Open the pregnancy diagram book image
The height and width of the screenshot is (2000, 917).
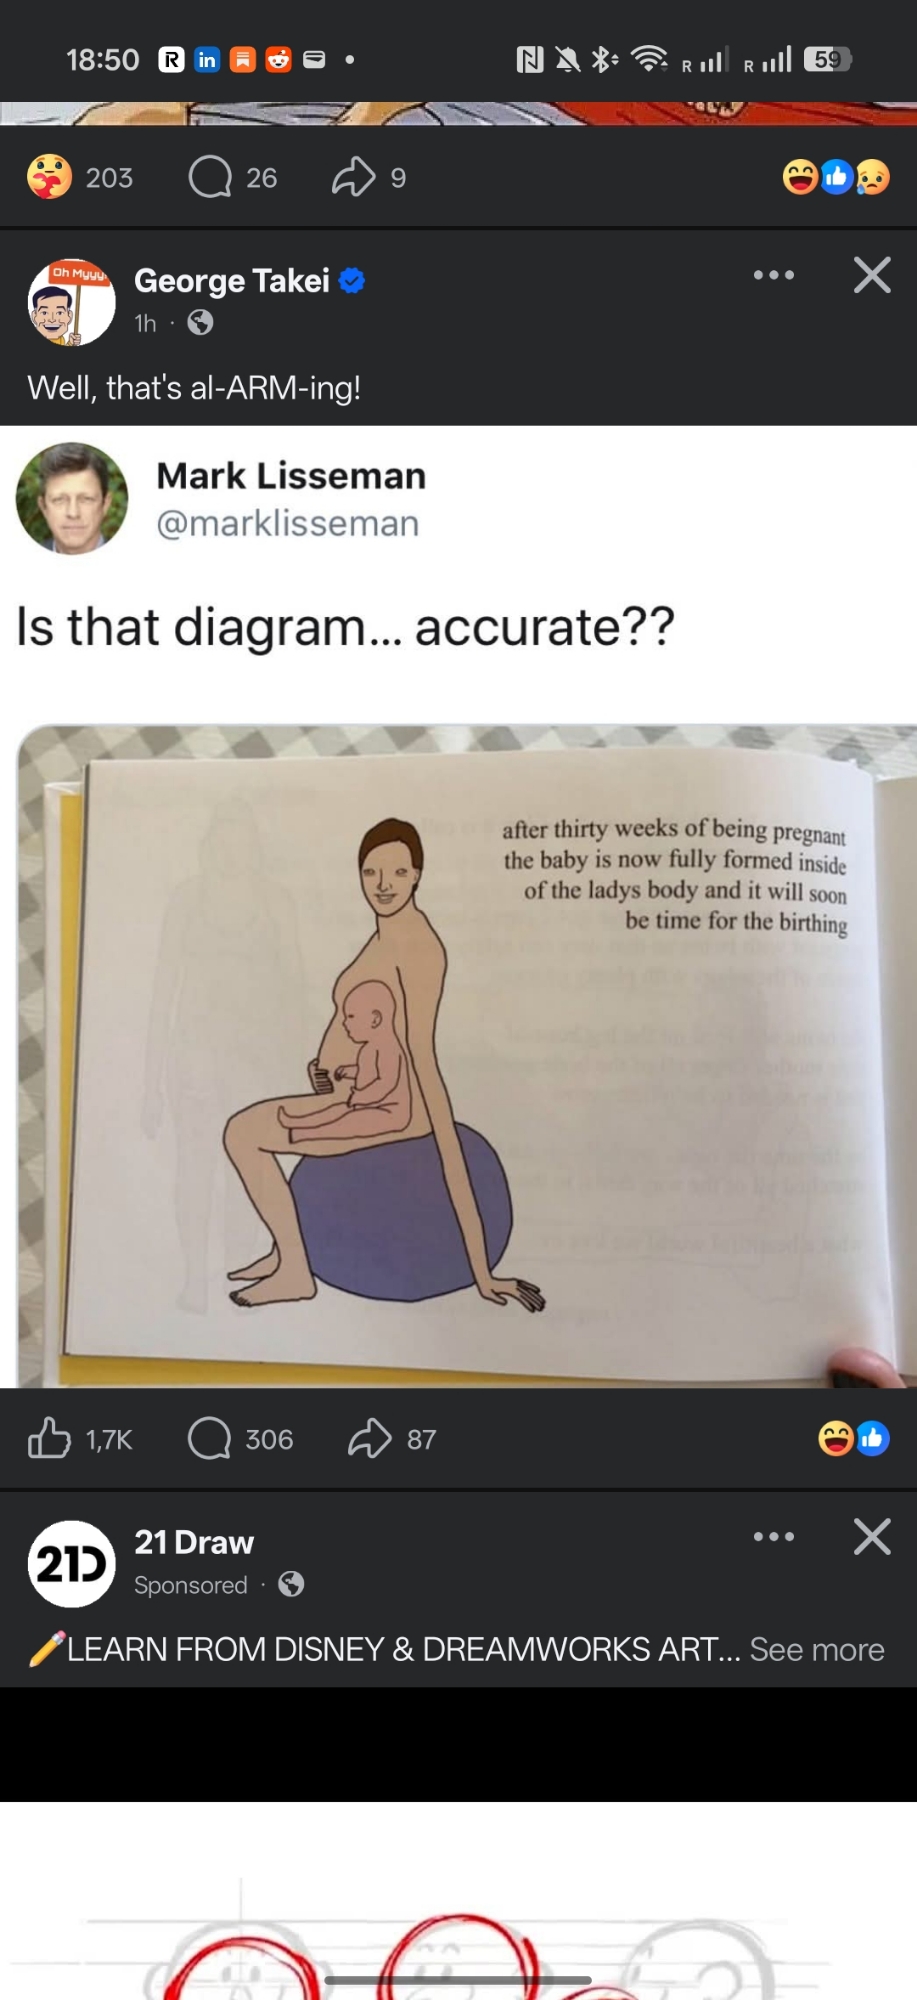tap(467, 1056)
